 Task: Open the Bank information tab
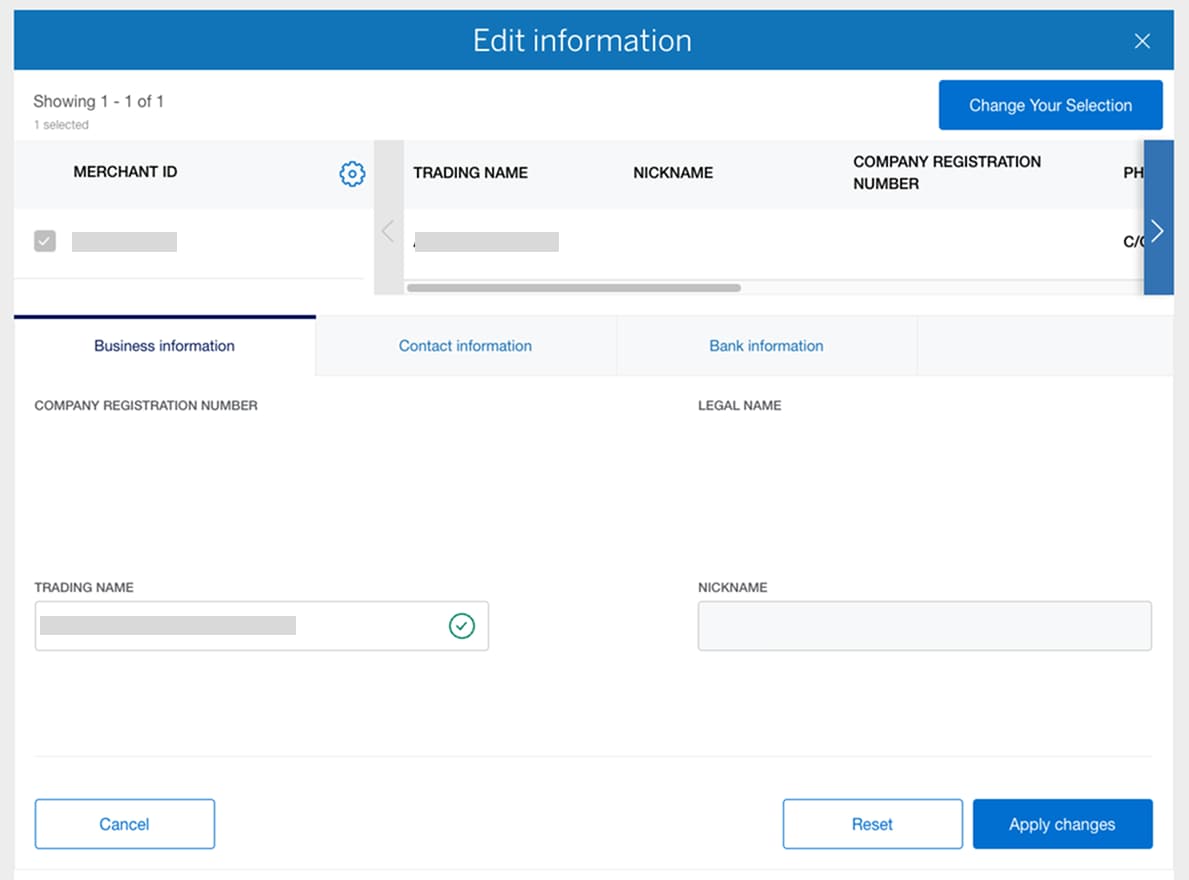(766, 346)
